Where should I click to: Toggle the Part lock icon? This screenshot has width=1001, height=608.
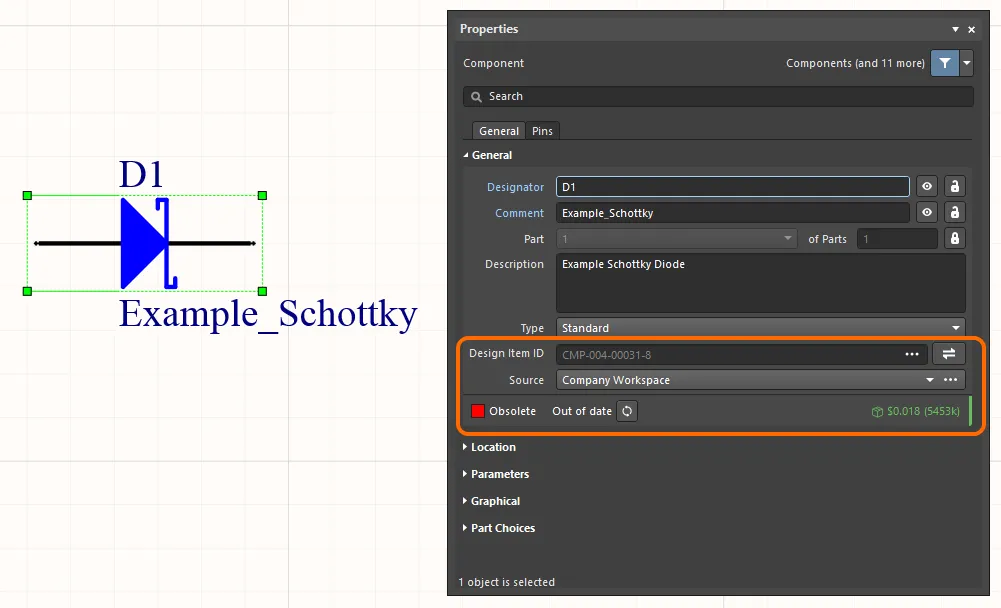954,238
